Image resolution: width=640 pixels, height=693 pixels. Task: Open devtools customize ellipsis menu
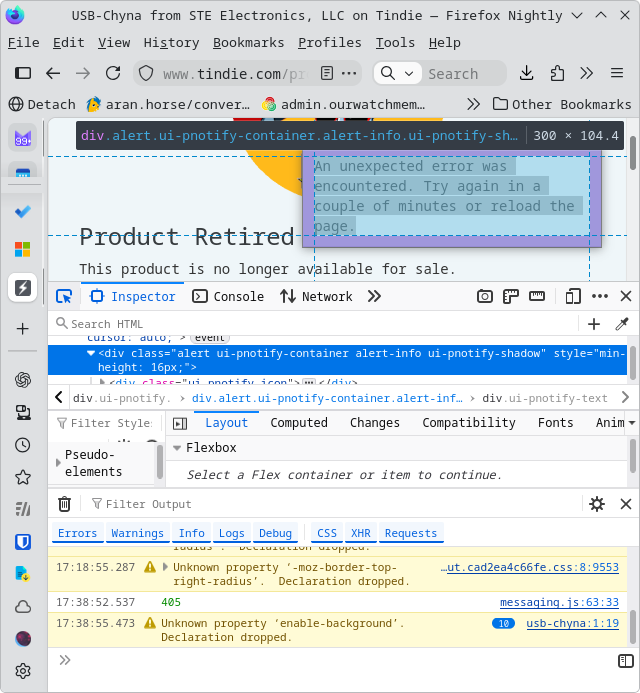click(x=600, y=297)
